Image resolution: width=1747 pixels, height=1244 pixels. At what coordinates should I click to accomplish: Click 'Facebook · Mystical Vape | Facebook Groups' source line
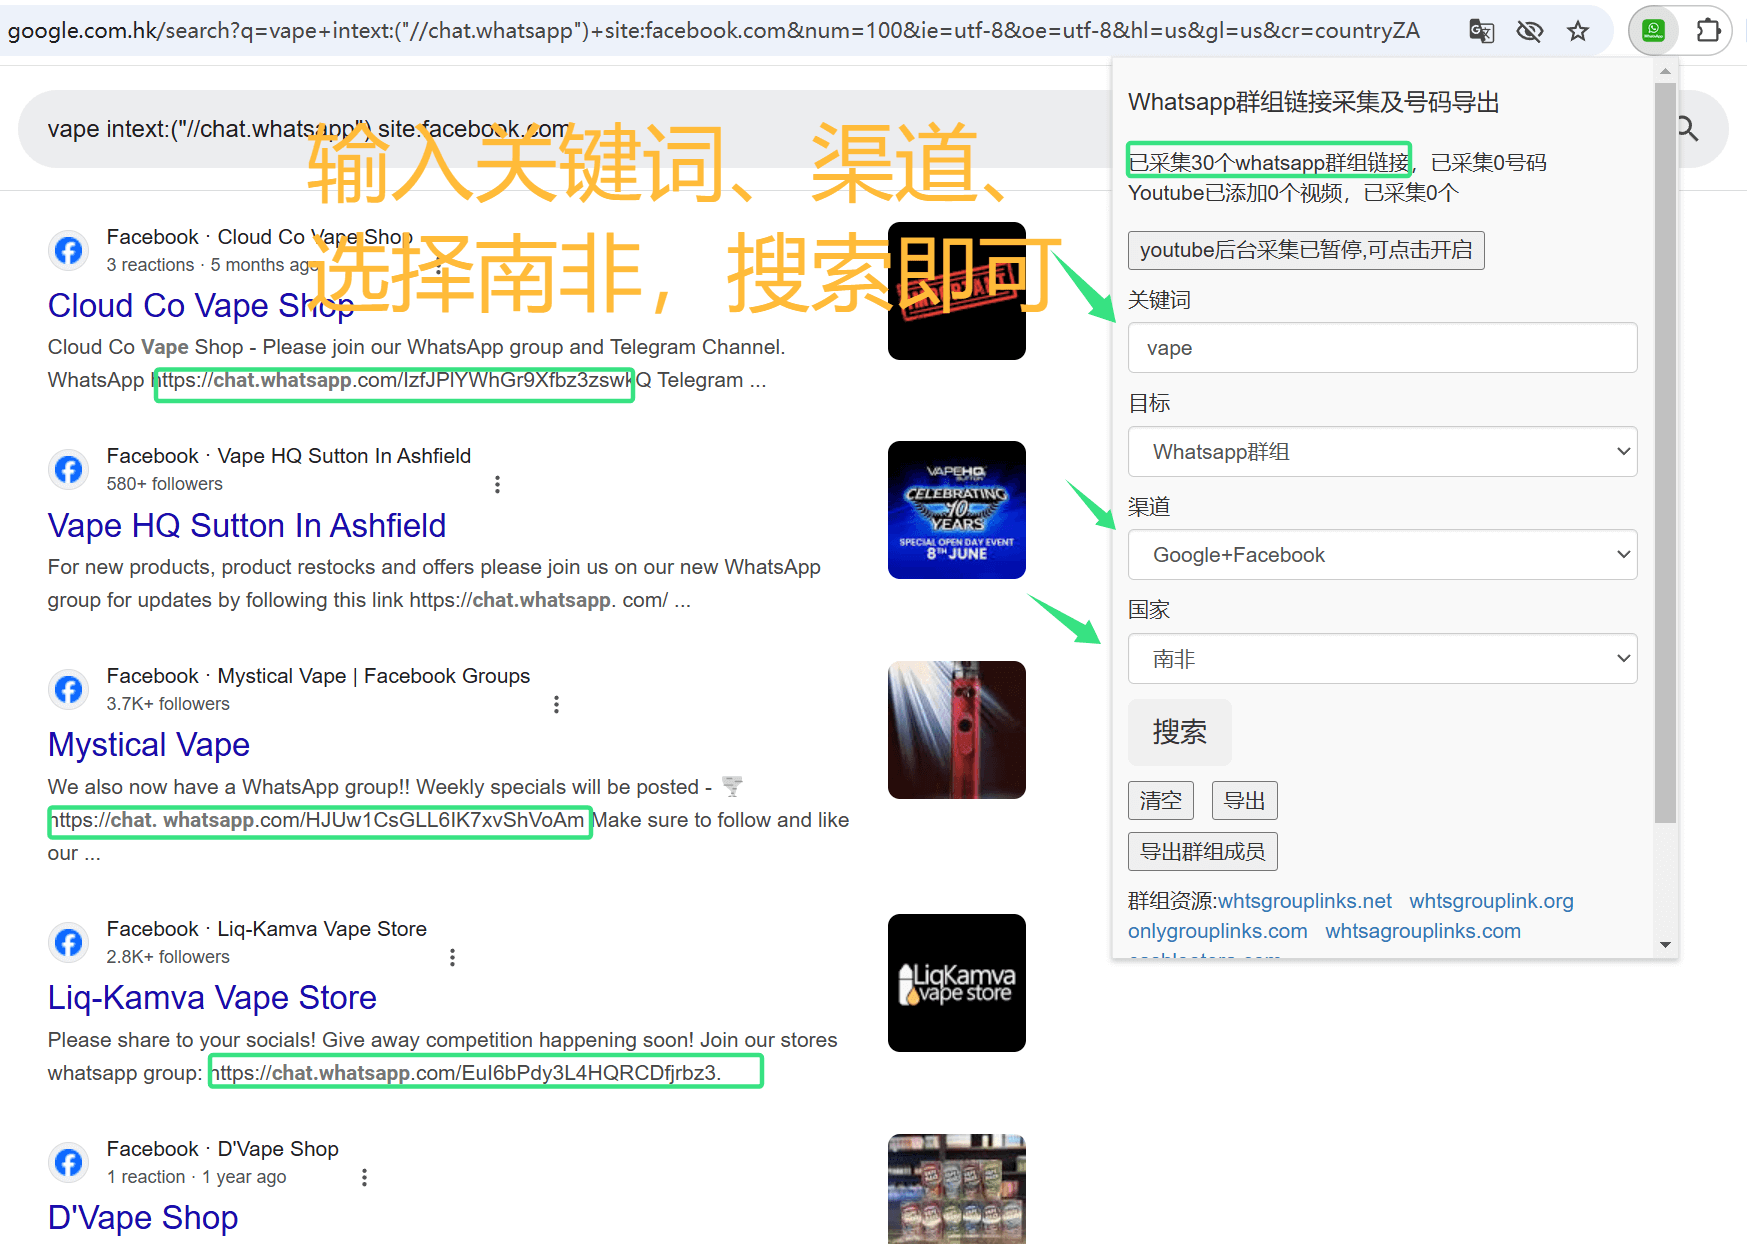coord(318,676)
